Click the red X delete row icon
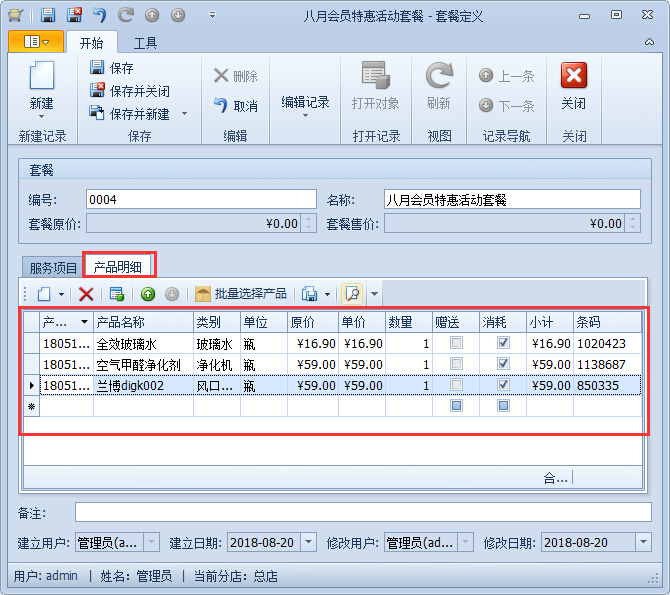Image resolution: width=670 pixels, height=595 pixels. [86, 294]
